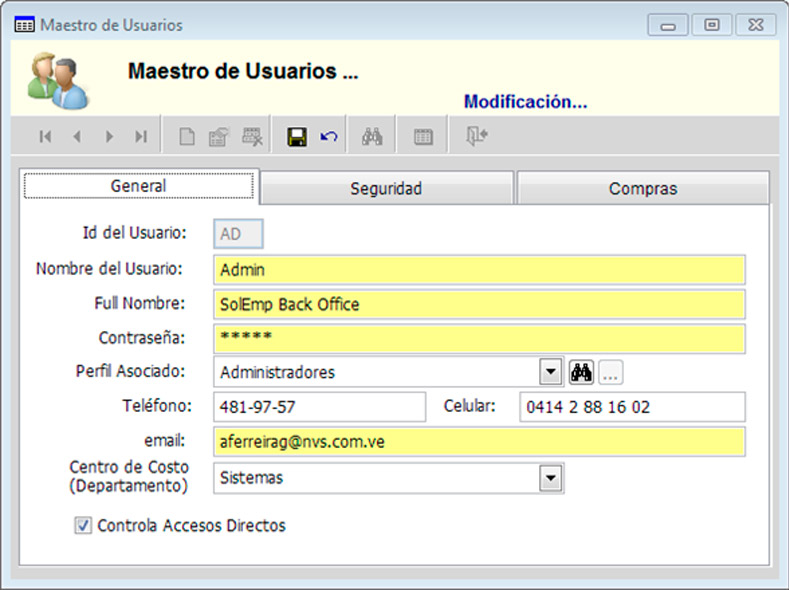Click into the email input field
789x590 pixels.
(479, 441)
